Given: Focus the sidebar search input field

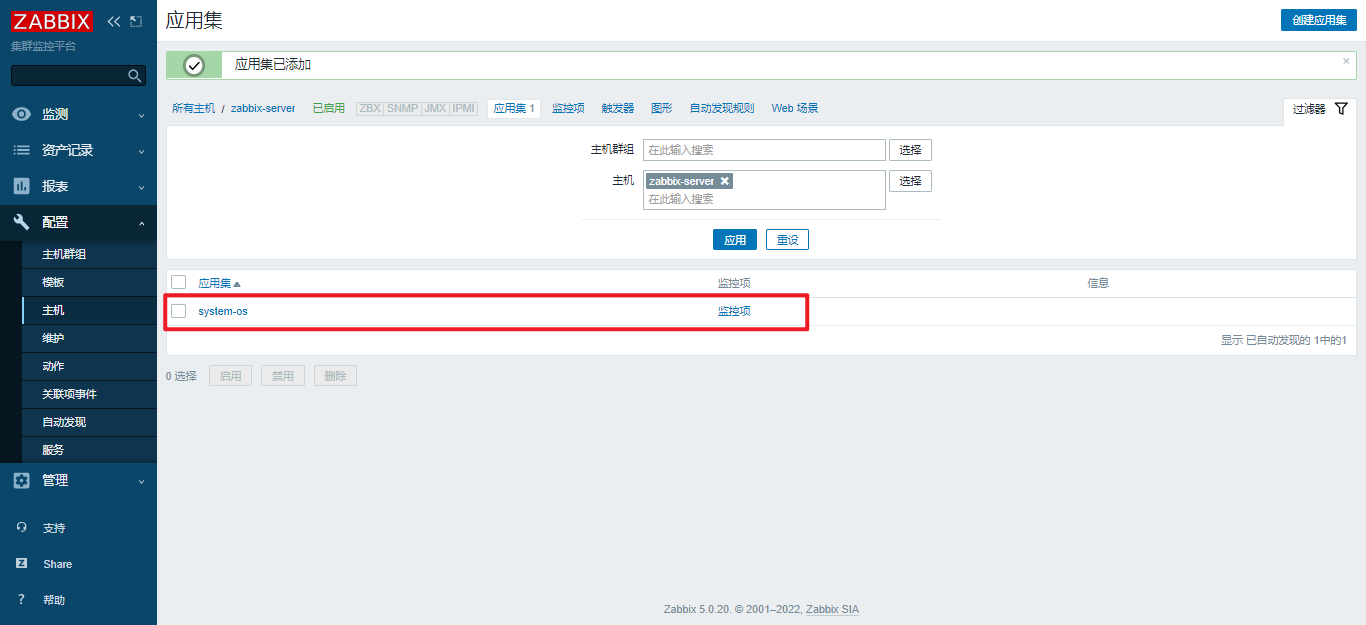Looking at the screenshot, I should [x=70, y=76].
